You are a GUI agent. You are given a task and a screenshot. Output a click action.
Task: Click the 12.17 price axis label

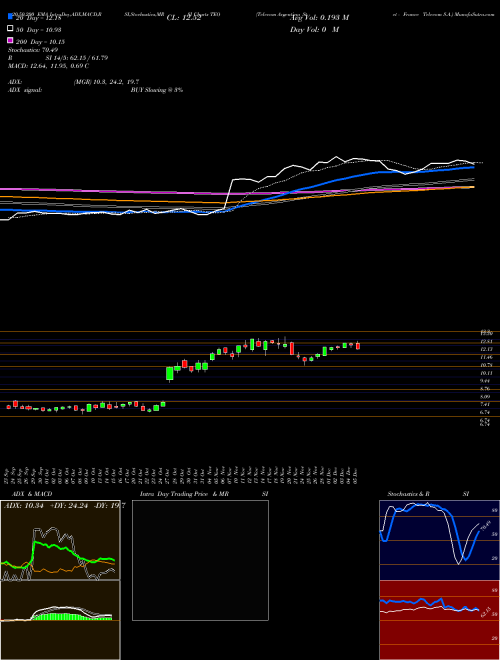pos(486,349)
